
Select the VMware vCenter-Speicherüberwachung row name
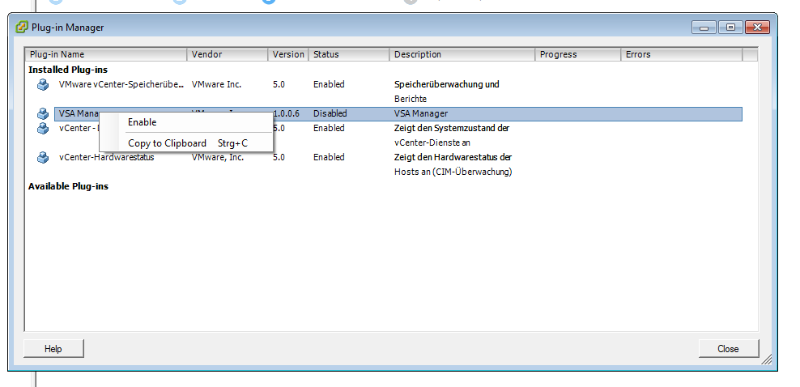pyautogui.click(x=121, y=85)
